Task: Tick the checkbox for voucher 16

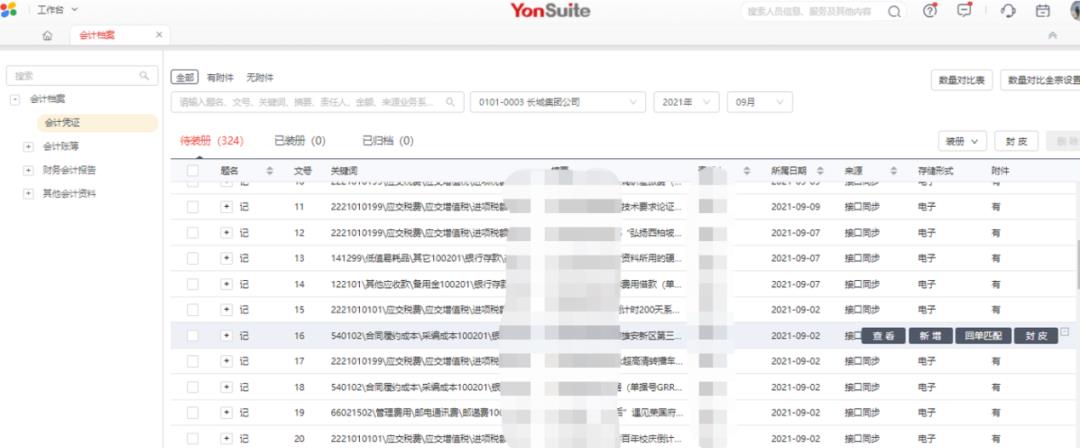Action: point(193,336)
